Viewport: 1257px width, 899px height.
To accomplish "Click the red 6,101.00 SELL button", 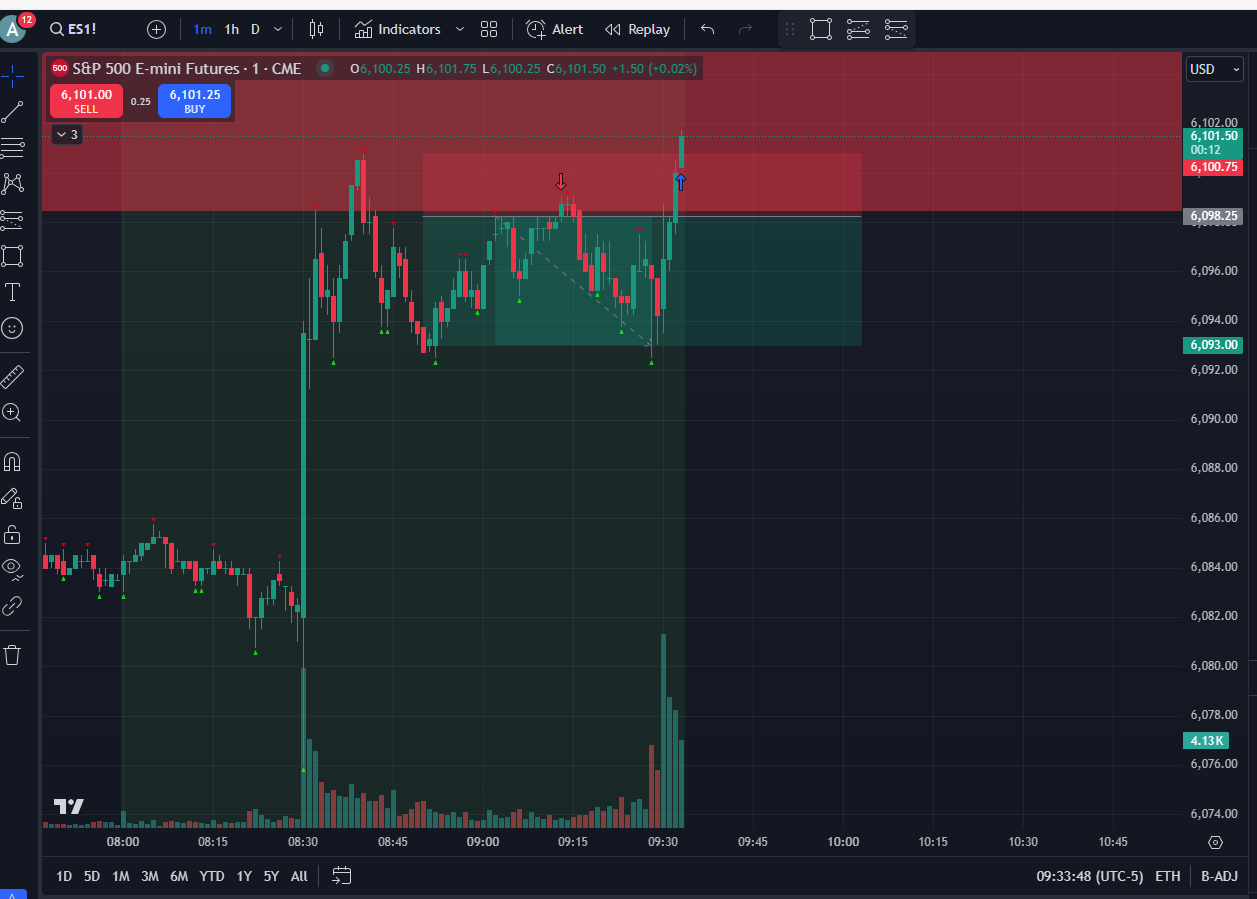I will tap(86, 101).
